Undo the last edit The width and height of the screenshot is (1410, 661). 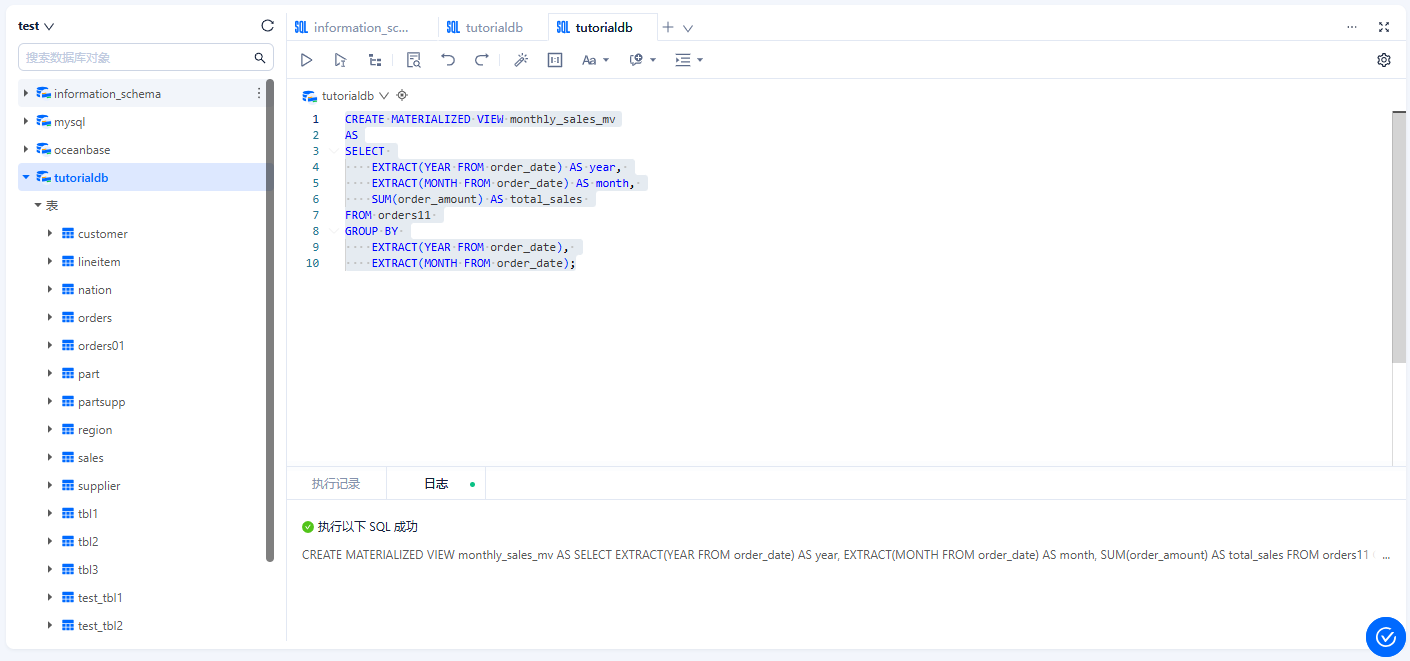point(448,60)
